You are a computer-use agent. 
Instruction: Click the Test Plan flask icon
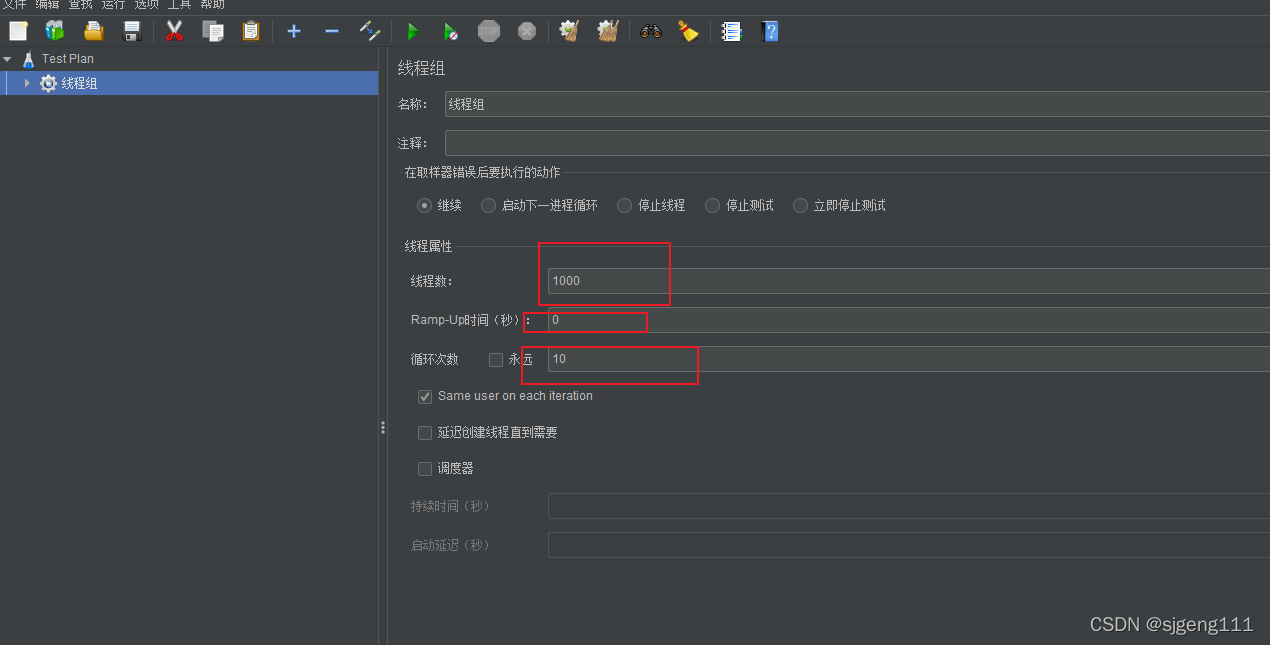click(28, 59)
